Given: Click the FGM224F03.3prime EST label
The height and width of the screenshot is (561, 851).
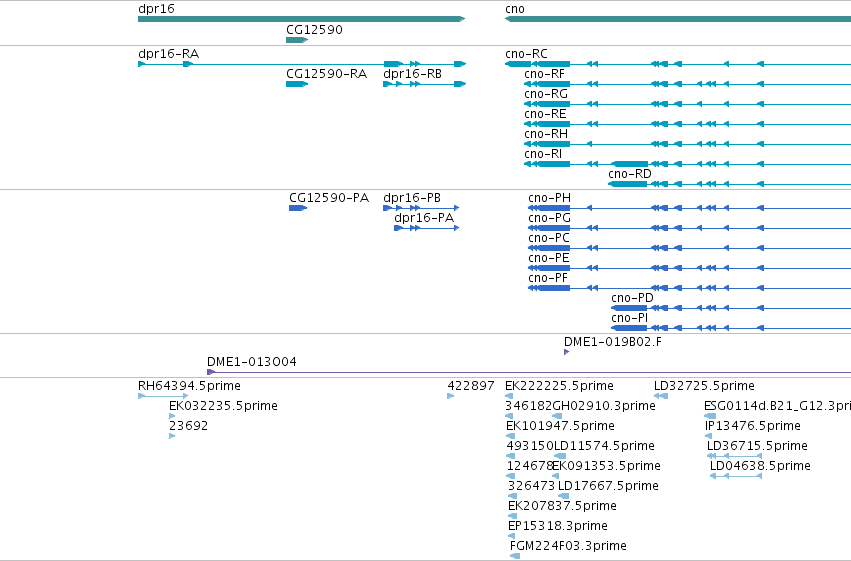Looking at the screenshot, I should coord(568,547).
